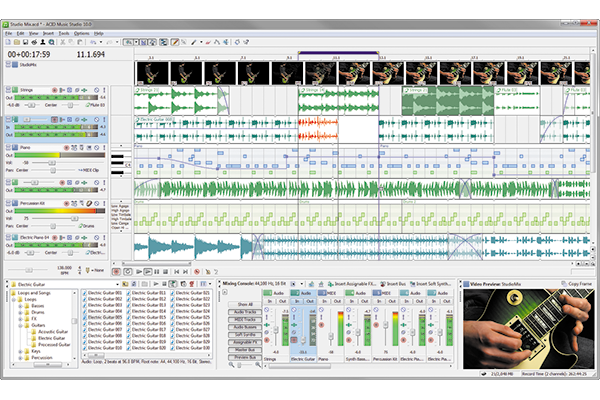Screen dimensions: 600x400
Task: Click the Record button in the transport bar
Action: point(116,271)
